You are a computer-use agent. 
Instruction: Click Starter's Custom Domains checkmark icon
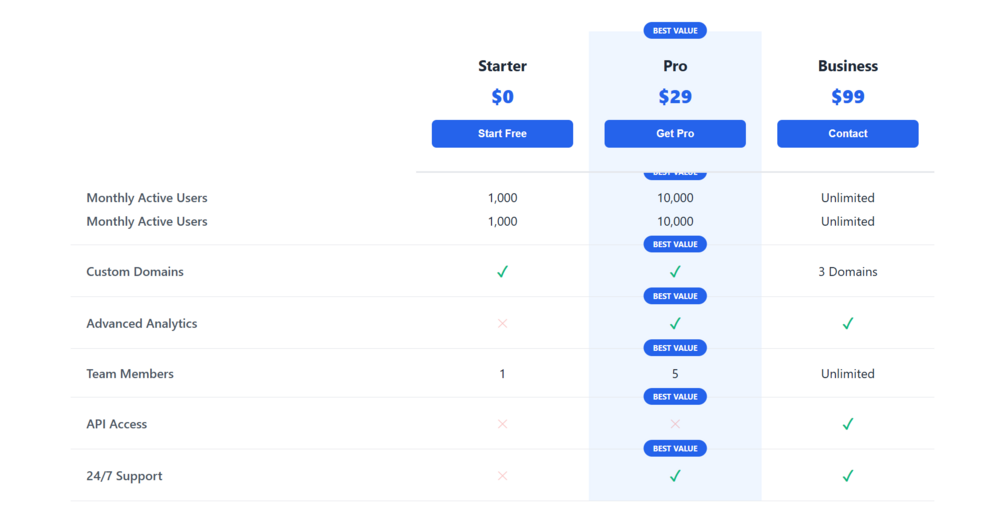click(x=502, y=272)
